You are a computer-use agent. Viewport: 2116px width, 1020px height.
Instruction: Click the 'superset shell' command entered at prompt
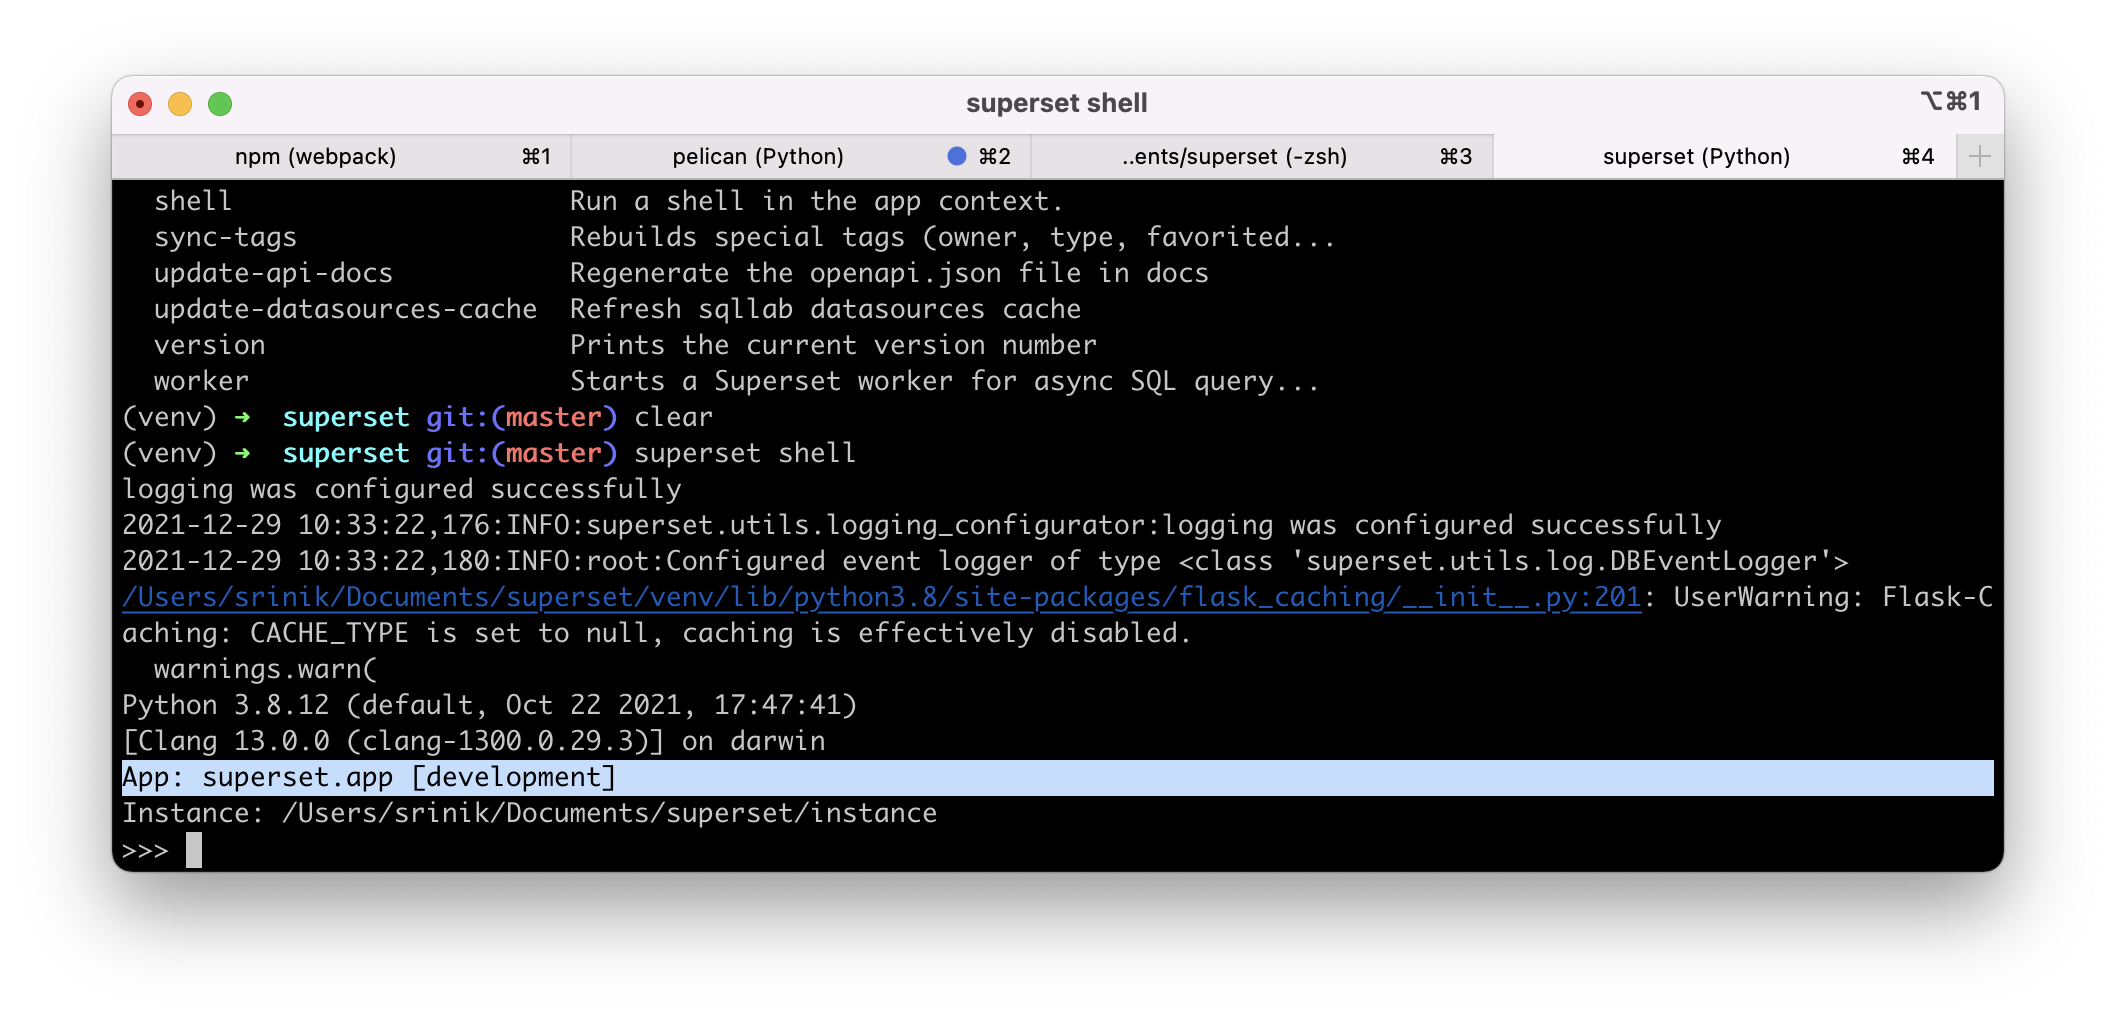(x=745, y=453)
